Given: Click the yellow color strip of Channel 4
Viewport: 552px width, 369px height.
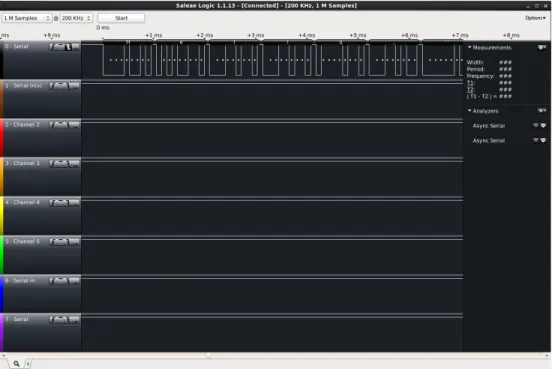Looking at the screenshot, I should click(x=2, y=216).
